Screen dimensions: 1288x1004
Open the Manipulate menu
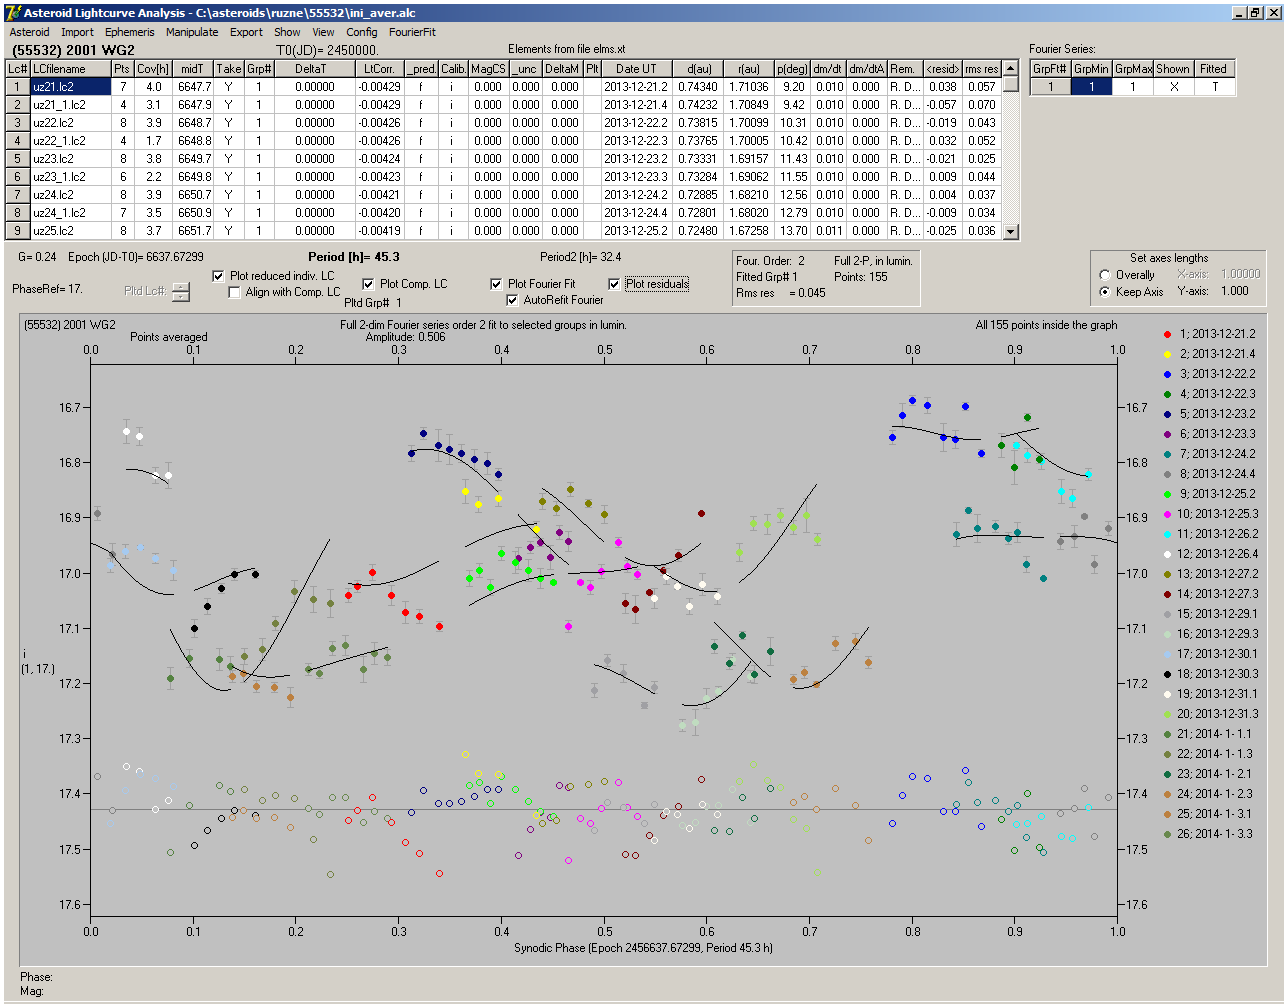click(192, 32)
